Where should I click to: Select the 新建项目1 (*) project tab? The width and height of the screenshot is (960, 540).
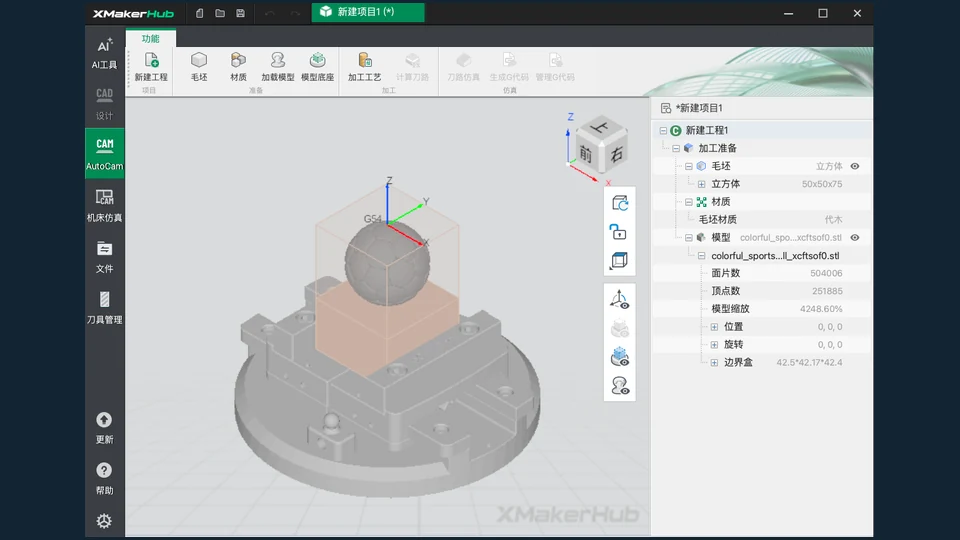pyautogui.click(x=367, y=12)
